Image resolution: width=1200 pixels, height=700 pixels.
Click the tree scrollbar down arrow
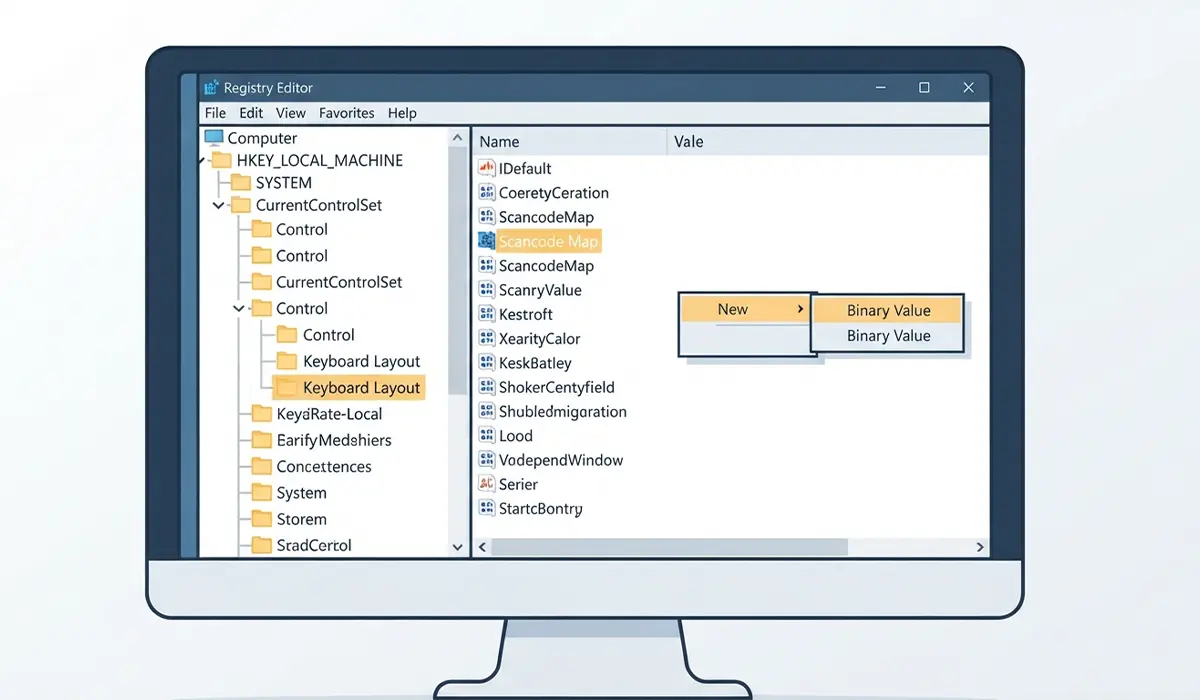pyautogui.click(x=457, y=547)
